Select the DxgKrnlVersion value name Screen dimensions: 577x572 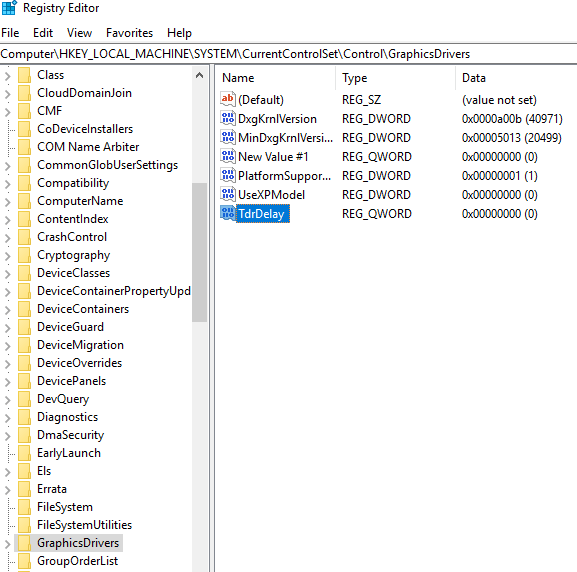pos(277,119)
